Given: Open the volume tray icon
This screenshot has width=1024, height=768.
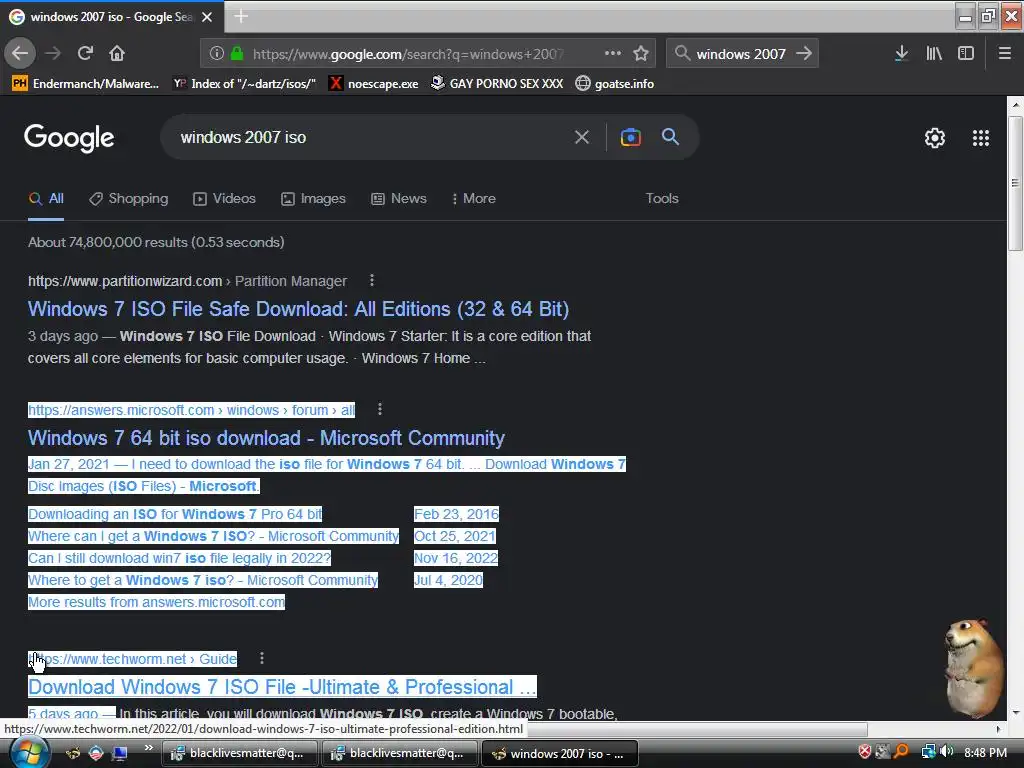Looking at the screenshot, I should pyautogui.click(x=946, y=752).
